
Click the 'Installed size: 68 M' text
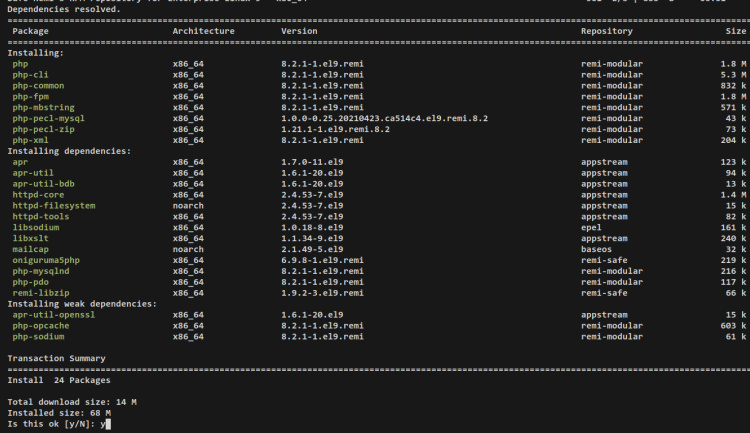(59, 412)
